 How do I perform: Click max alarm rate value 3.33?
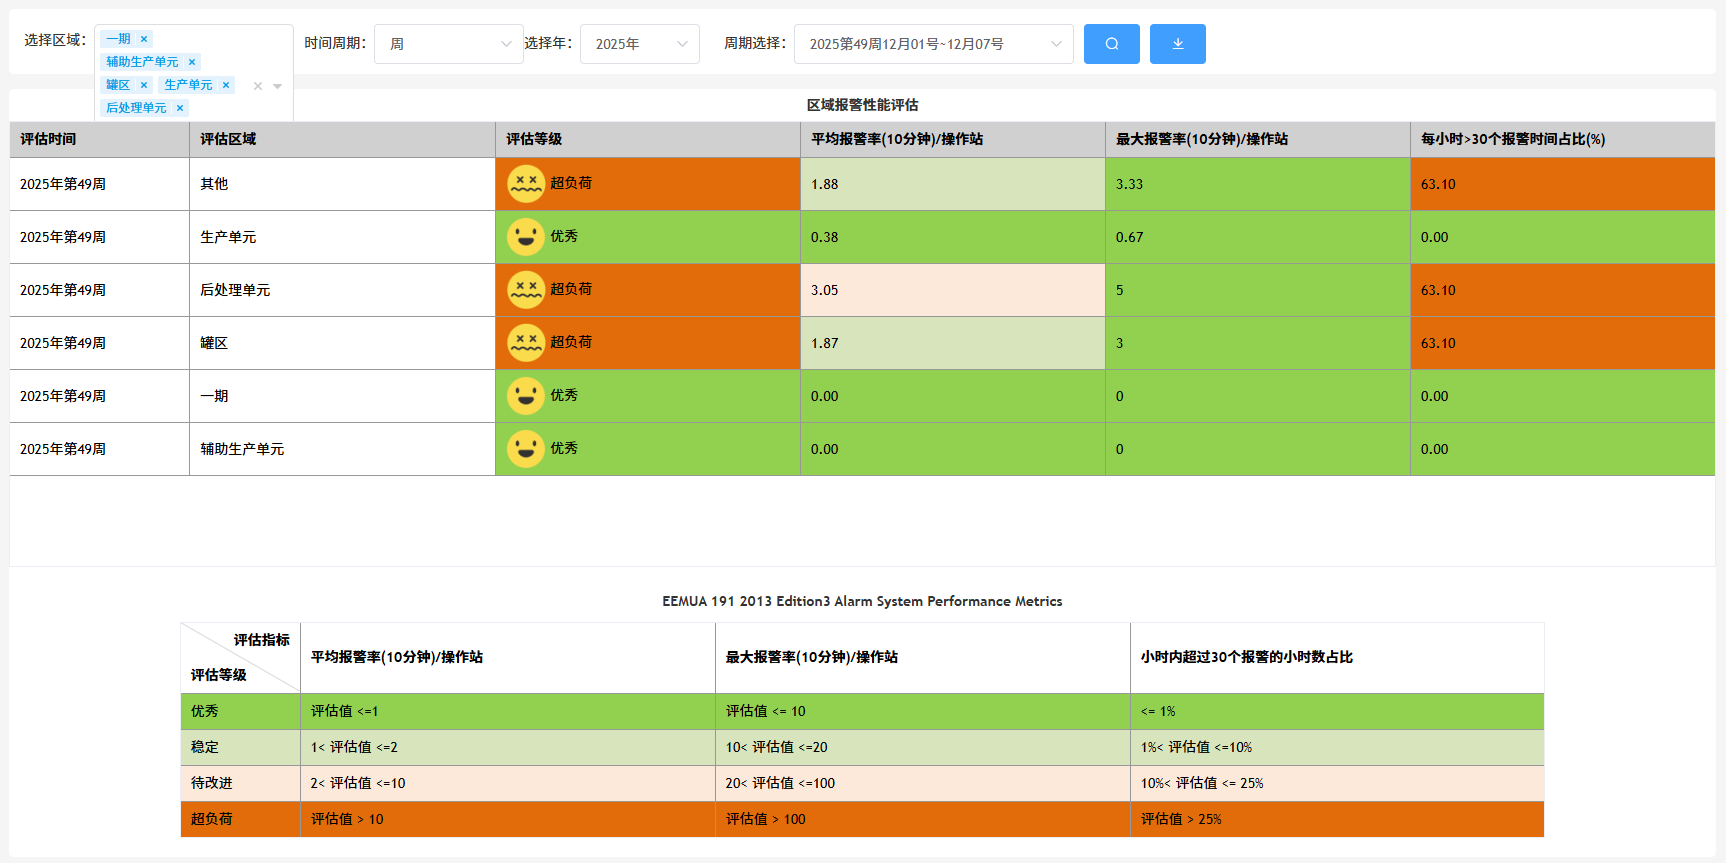(1130, 184)
